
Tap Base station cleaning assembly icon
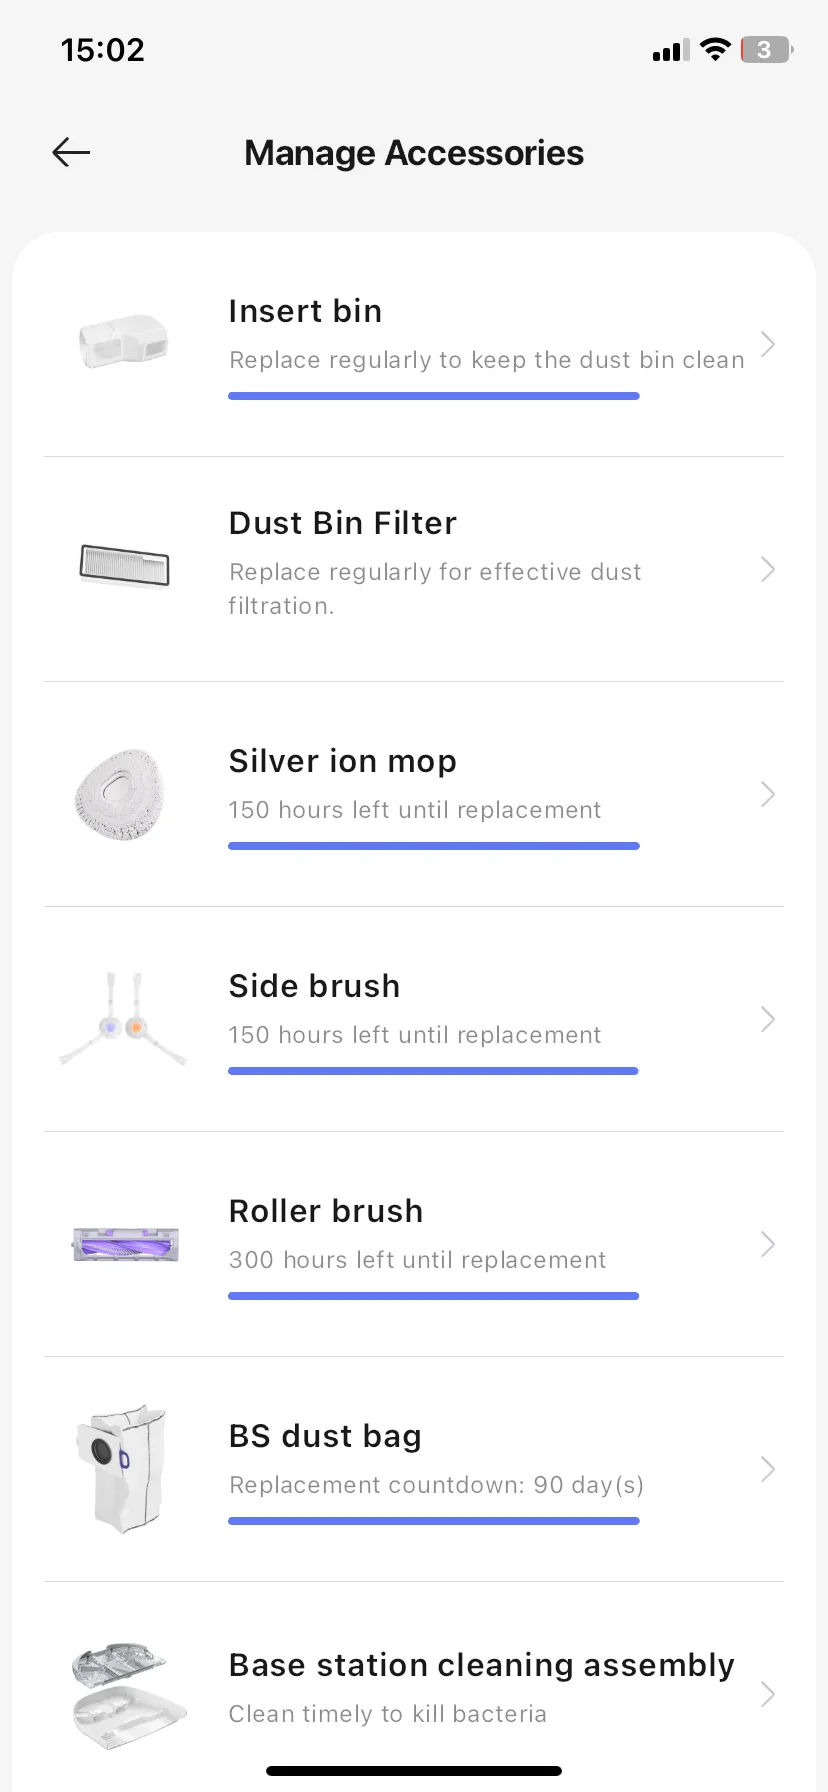point(127,1694)
